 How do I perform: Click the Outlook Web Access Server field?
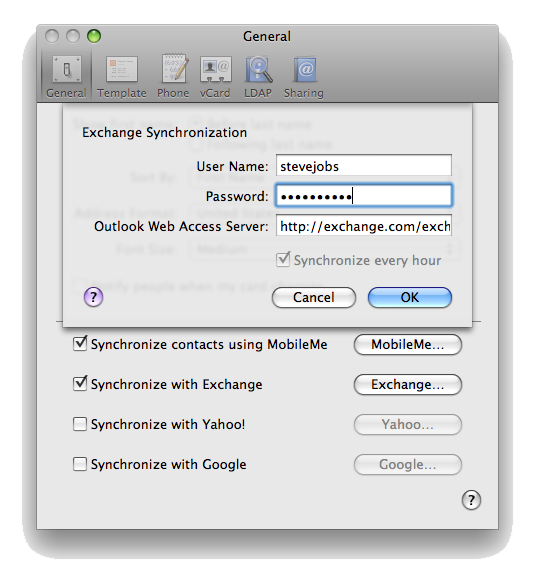click(364, 226)
